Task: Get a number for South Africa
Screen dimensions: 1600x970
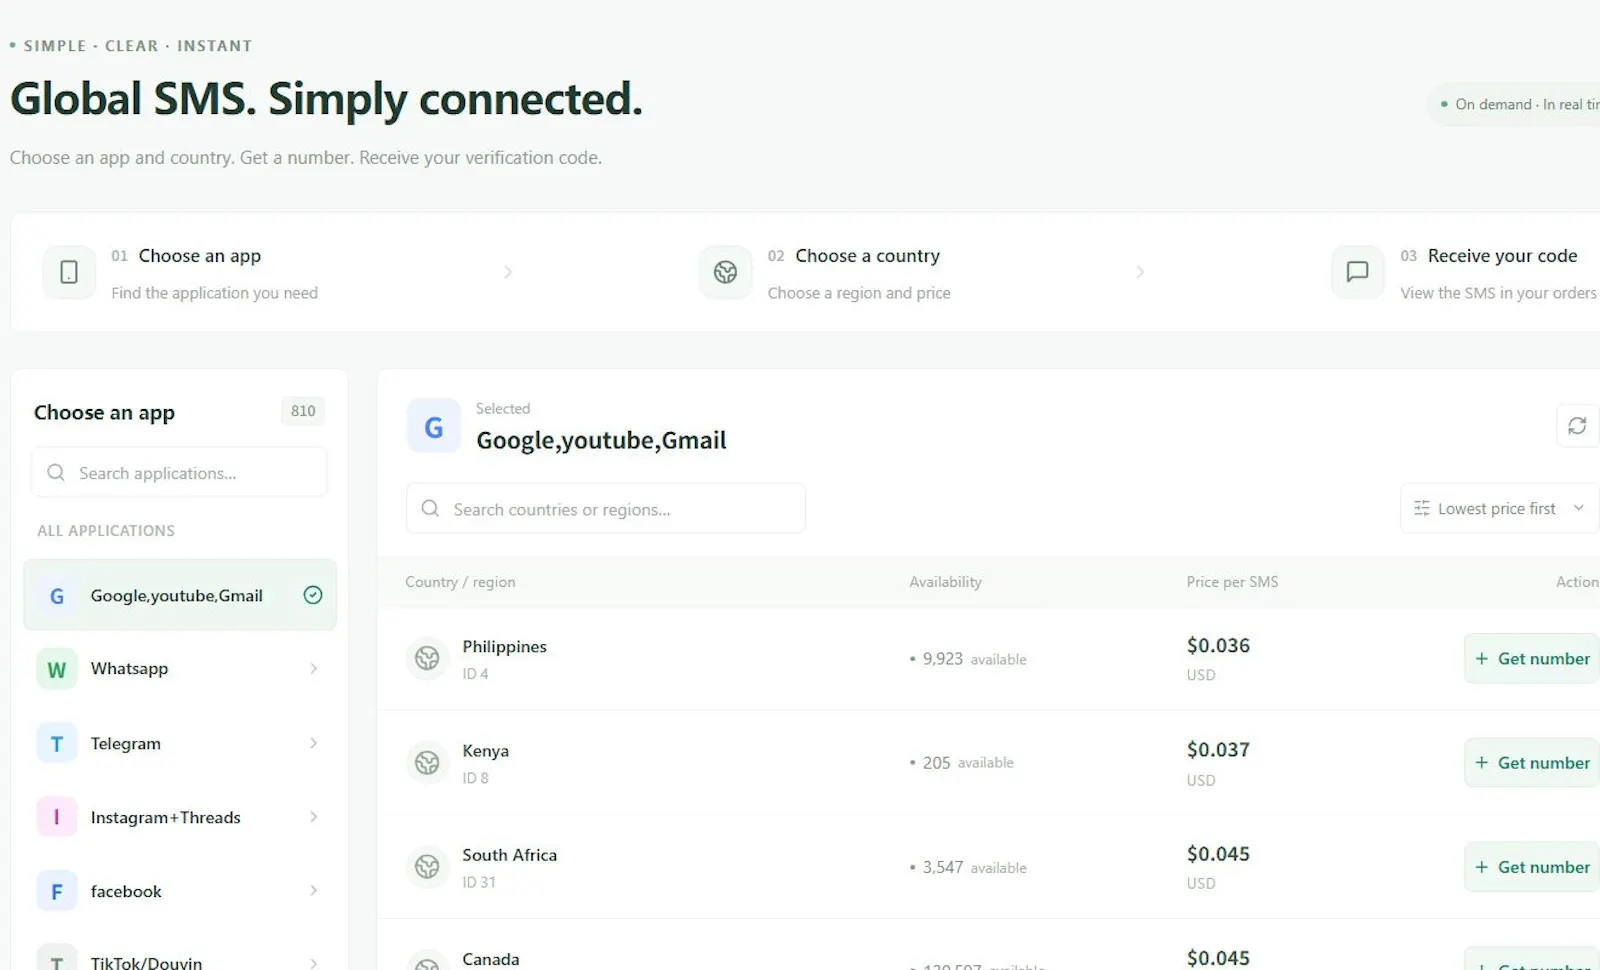Action: (x=1532, y=867)
